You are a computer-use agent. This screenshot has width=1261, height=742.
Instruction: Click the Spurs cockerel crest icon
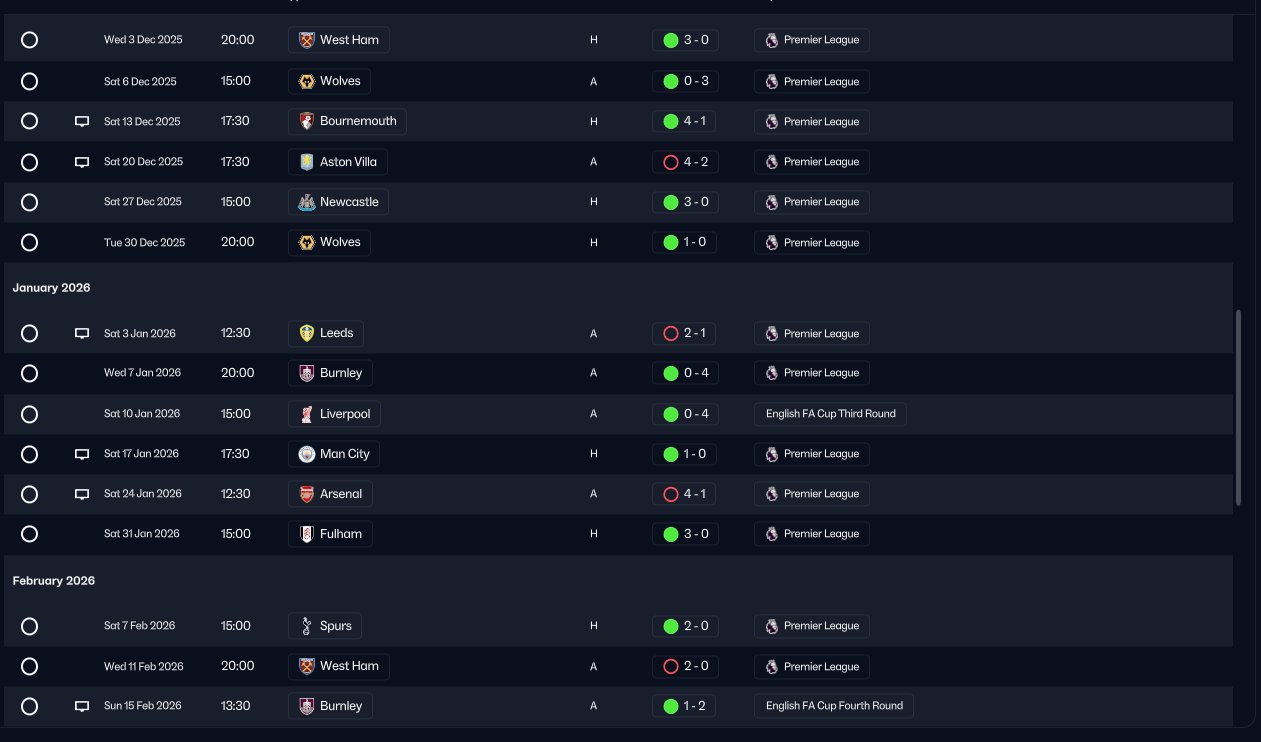[x=307, y=626]
